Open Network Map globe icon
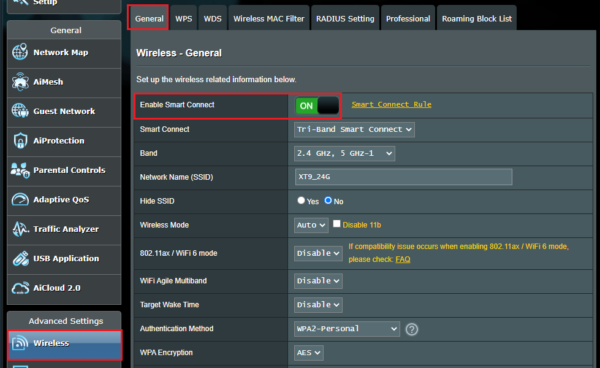The height and width of the screenshot is (368, 600). [20, 52]
